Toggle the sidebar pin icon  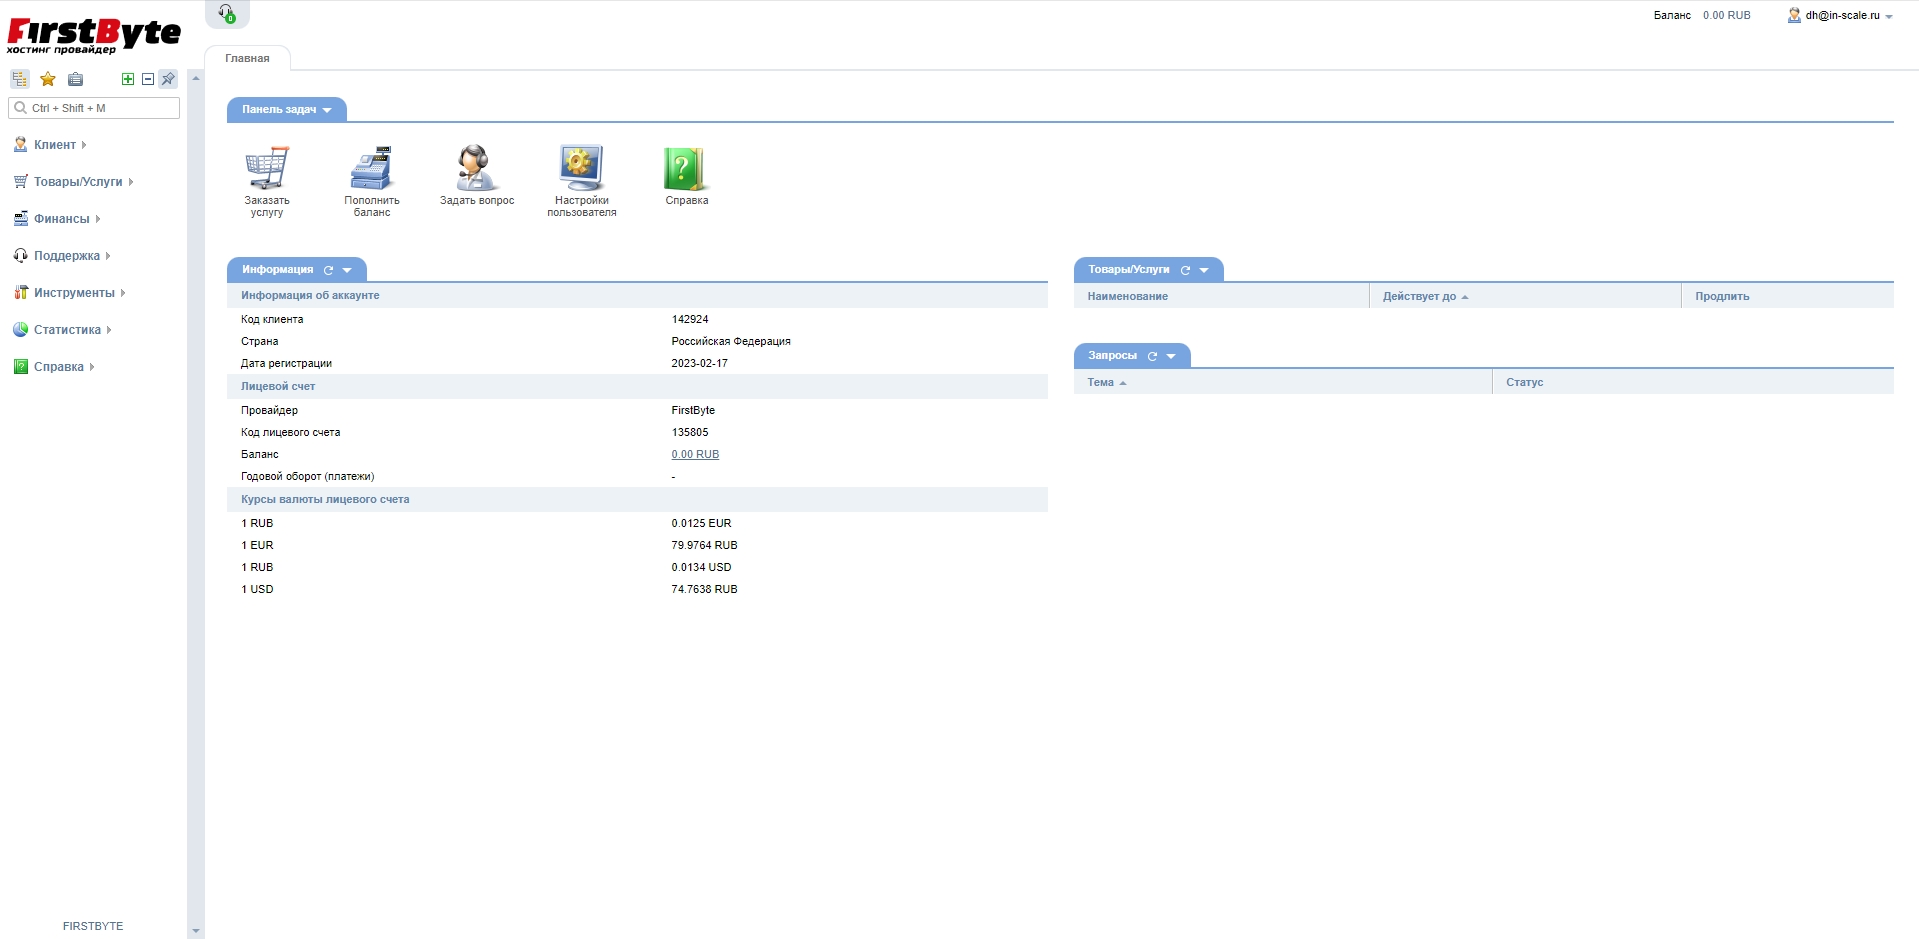coord(168,79)
